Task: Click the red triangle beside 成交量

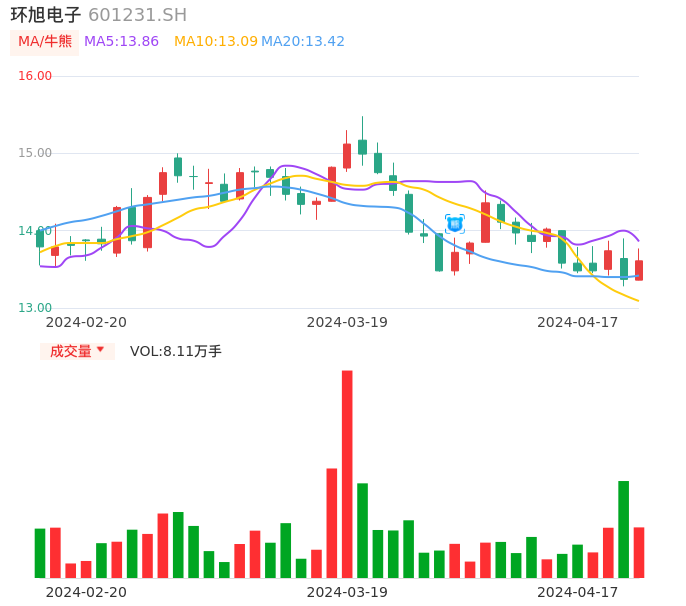Action: coord(100,350)
